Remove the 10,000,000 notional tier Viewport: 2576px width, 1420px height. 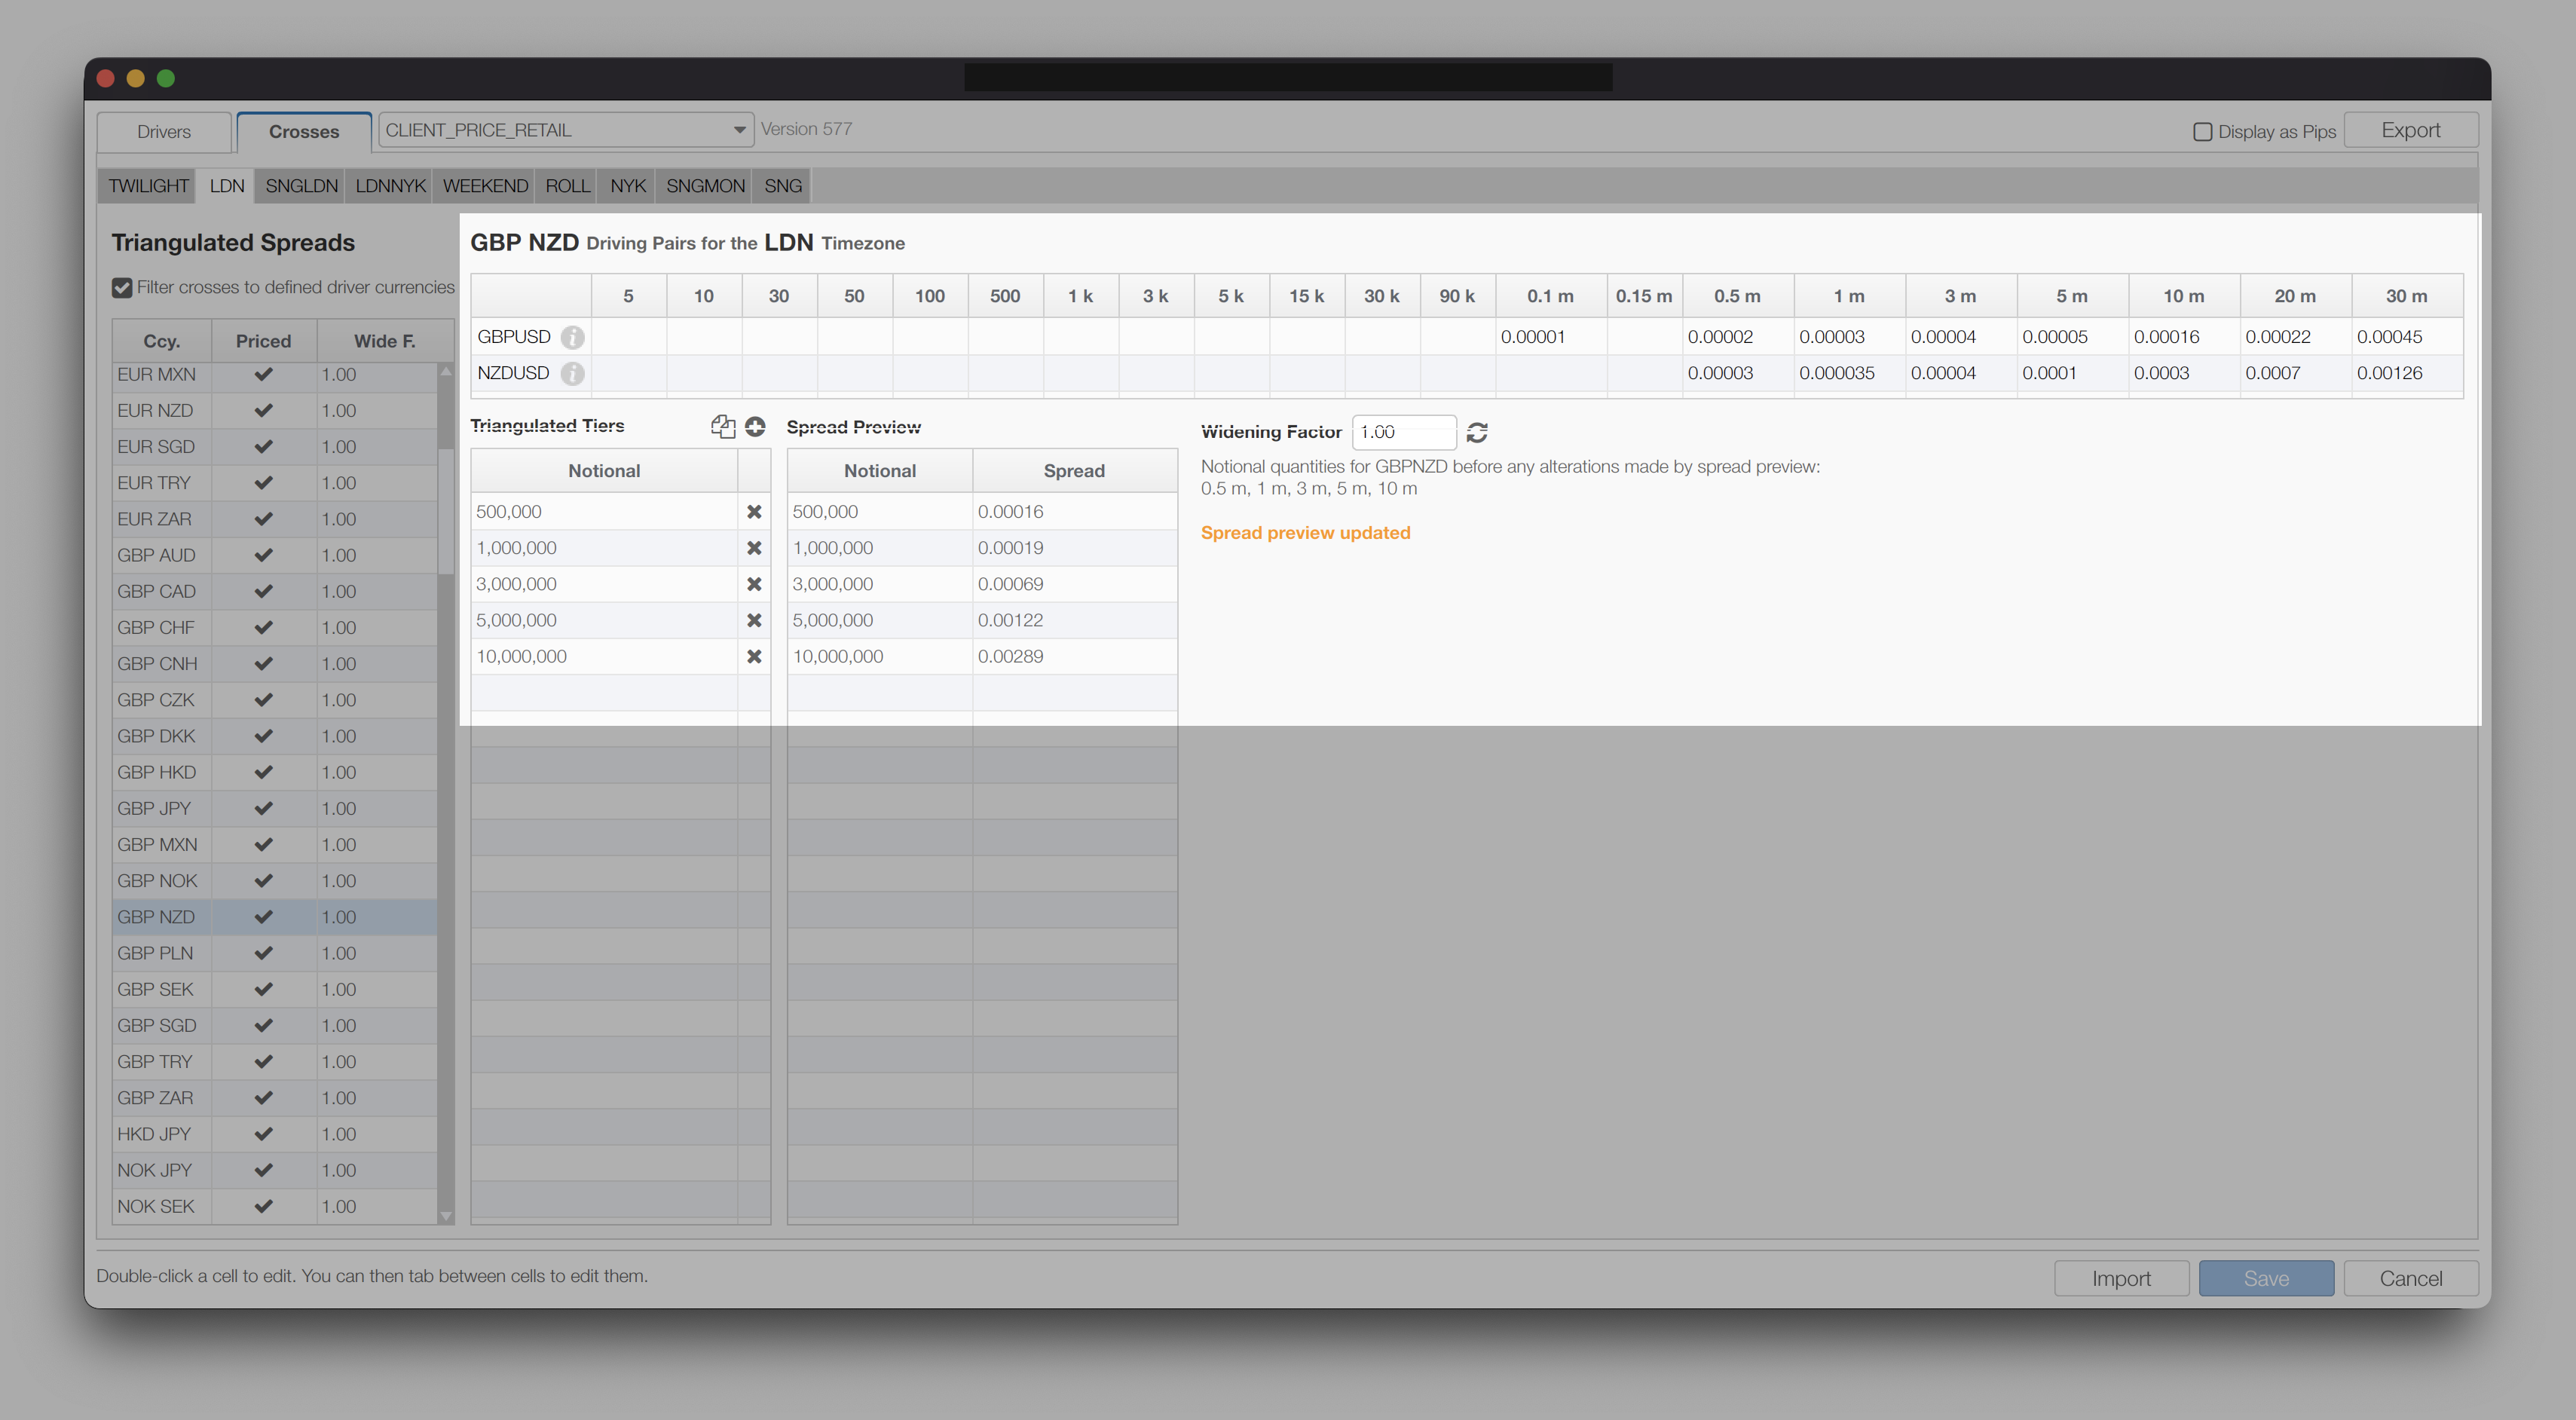(754, 657)
